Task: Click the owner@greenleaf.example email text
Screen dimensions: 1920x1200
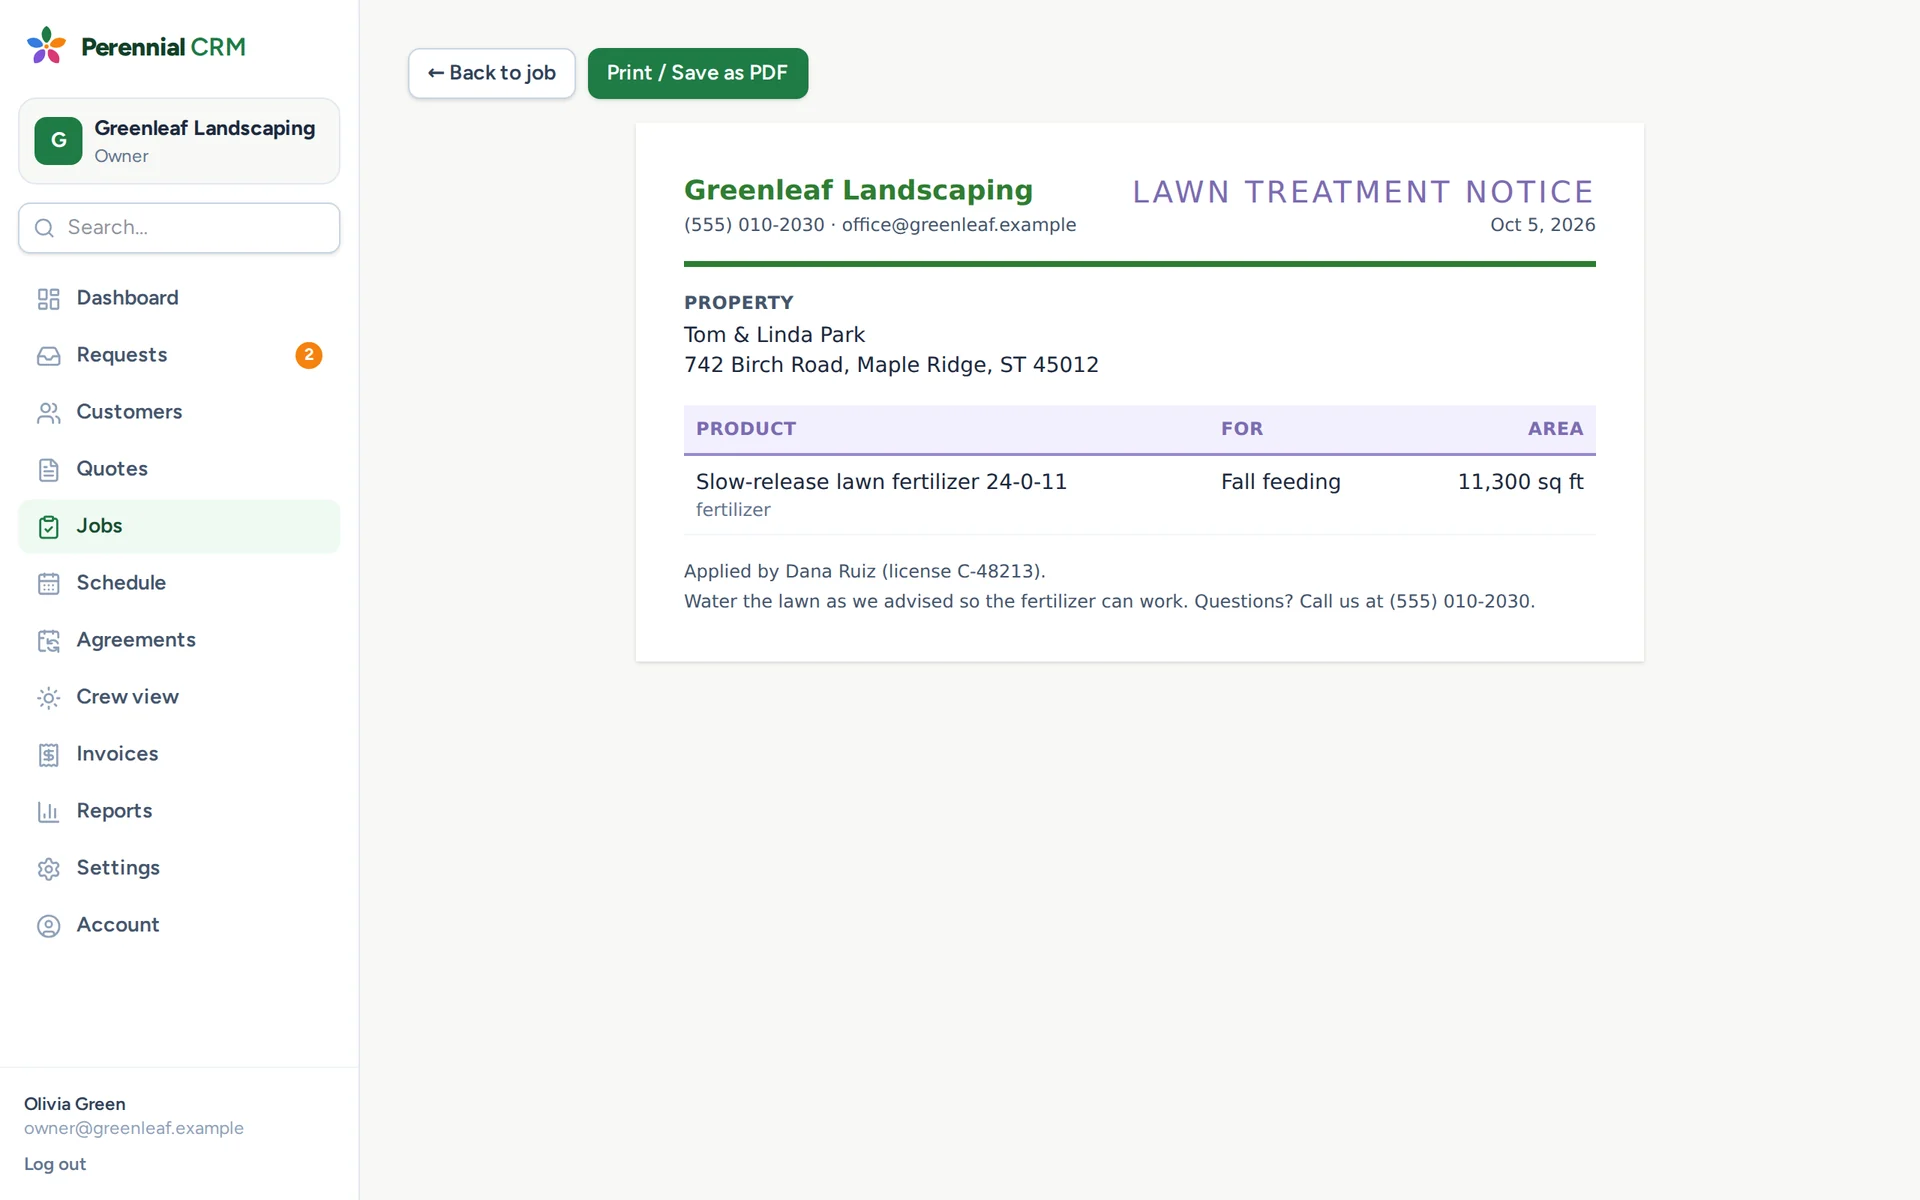Action: [x=134, y=1128]
